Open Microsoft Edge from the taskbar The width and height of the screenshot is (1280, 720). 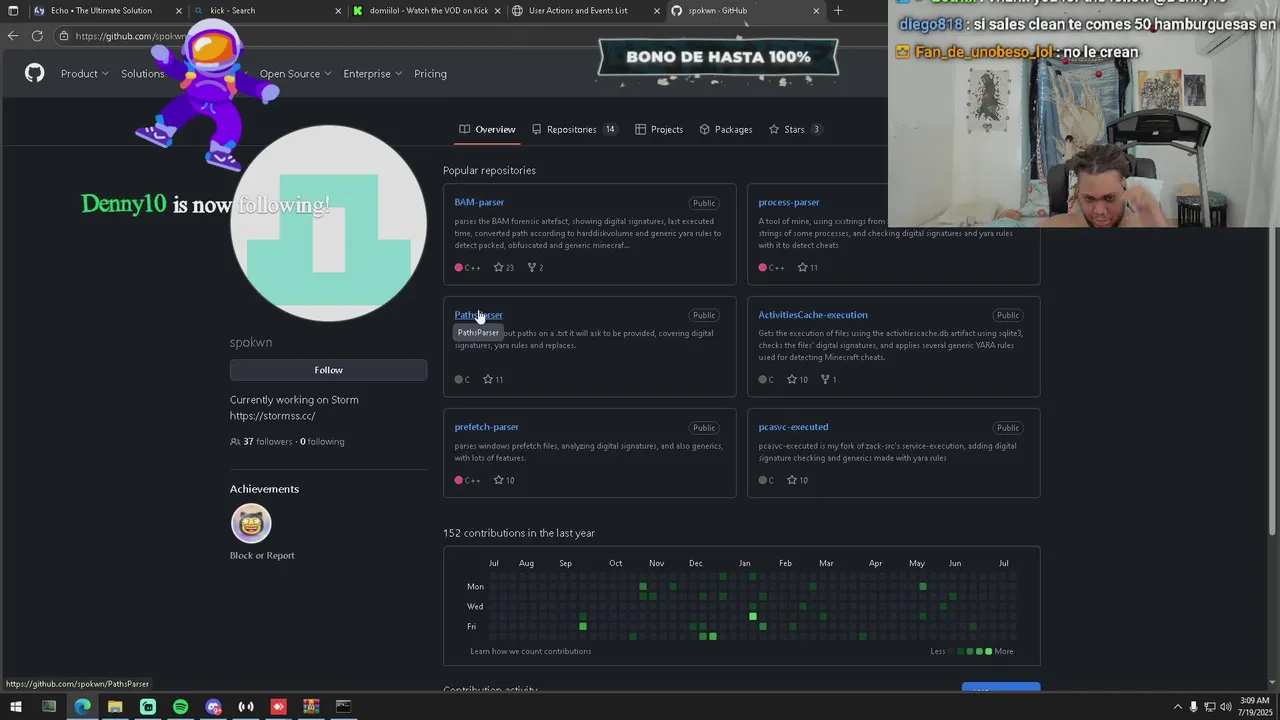point(82,707)
